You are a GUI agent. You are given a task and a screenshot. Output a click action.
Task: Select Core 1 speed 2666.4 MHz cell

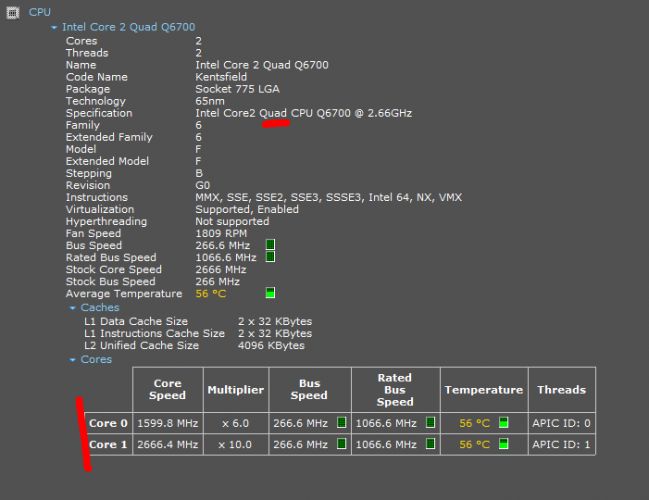(x=168, y=444)
